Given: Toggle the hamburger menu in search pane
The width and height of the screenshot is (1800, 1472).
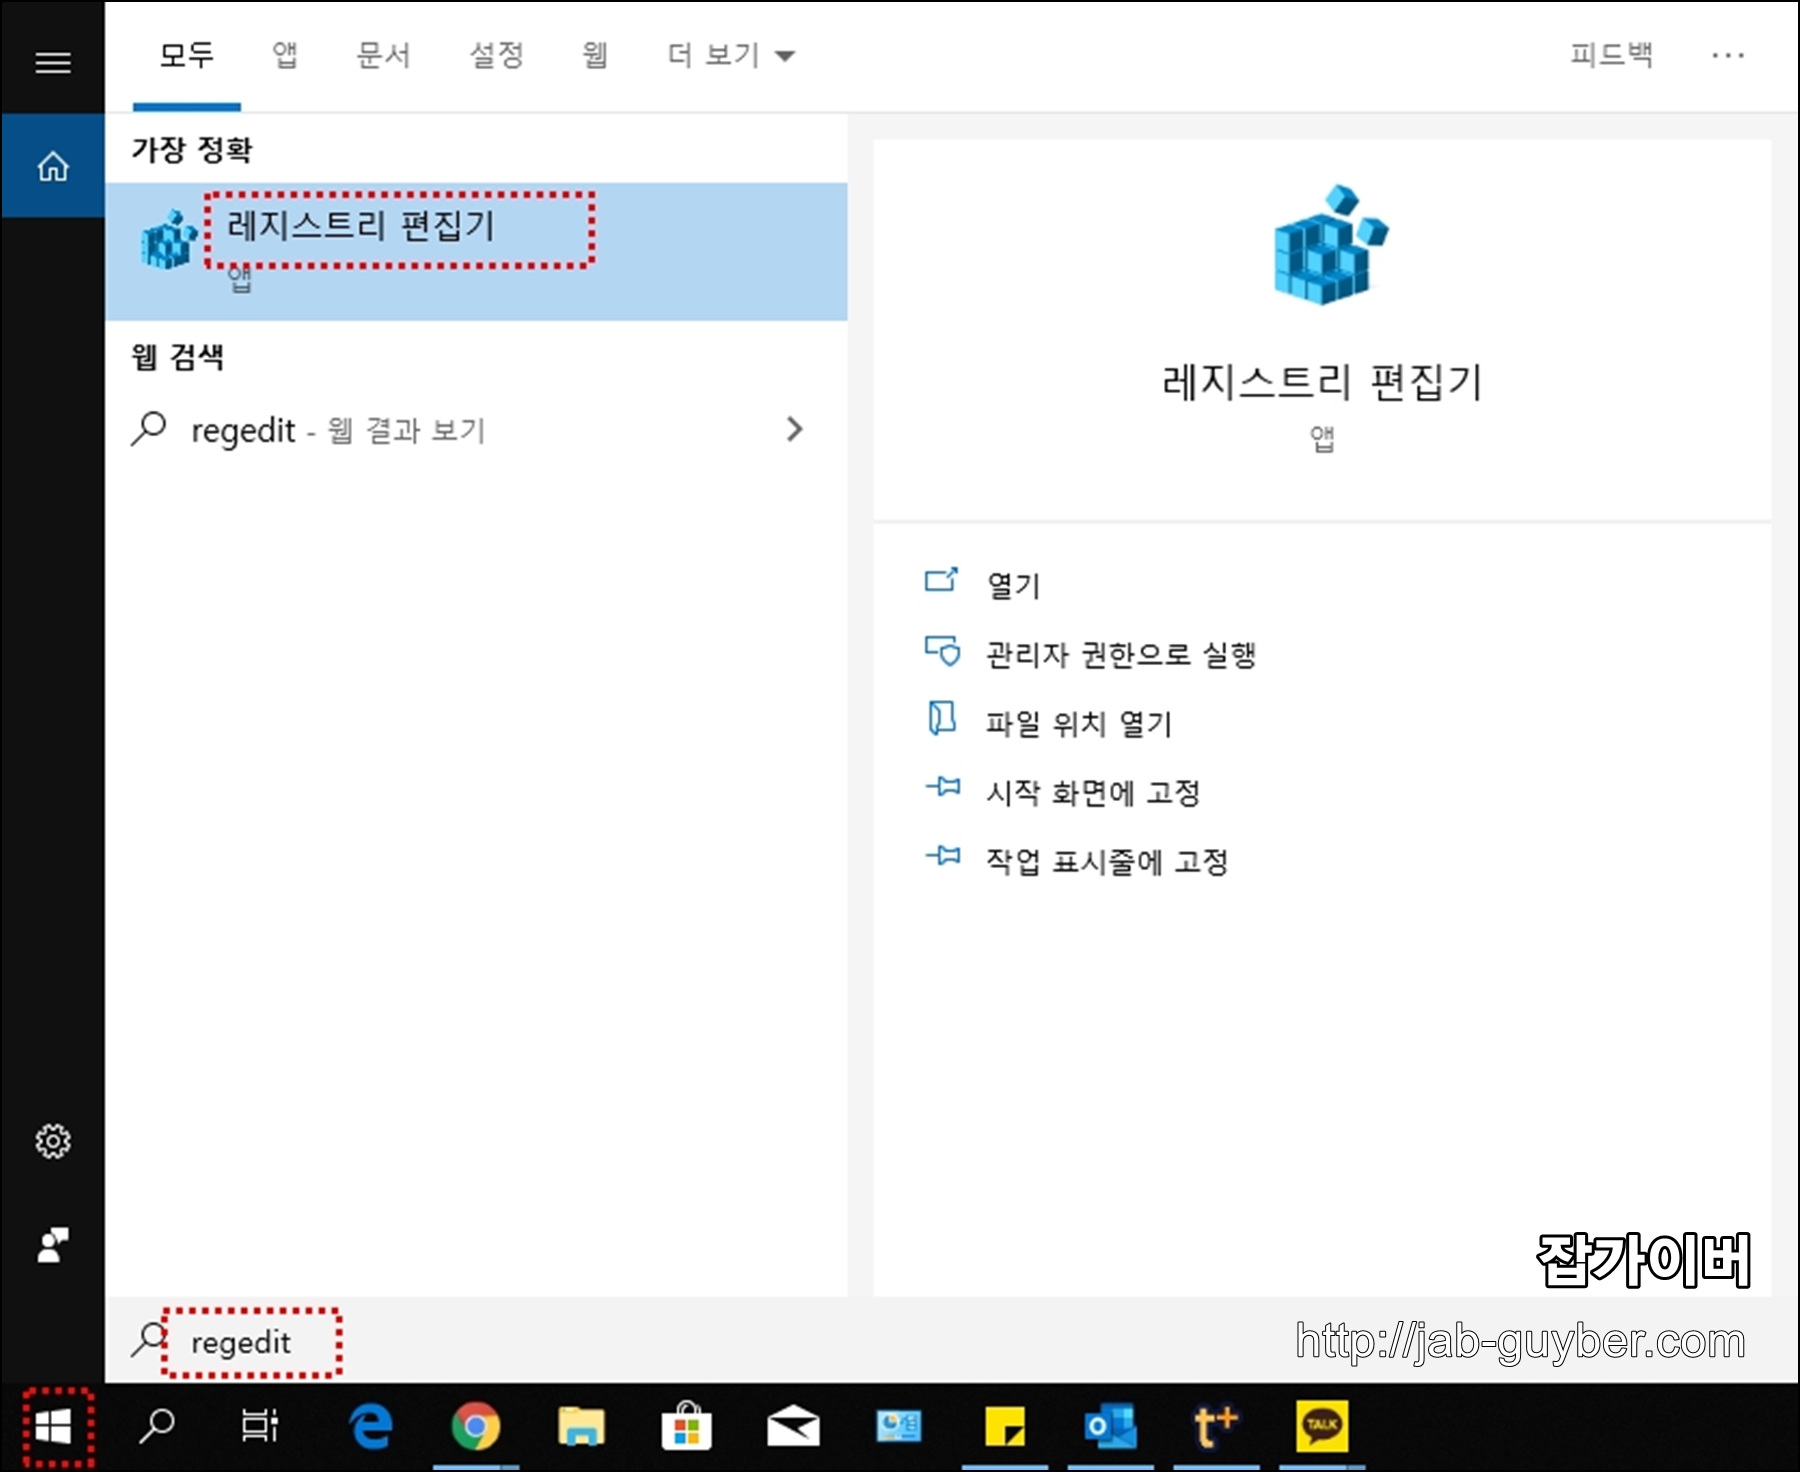Looking at the screenshot, I should pyautogui.click(x=52, y=62).
